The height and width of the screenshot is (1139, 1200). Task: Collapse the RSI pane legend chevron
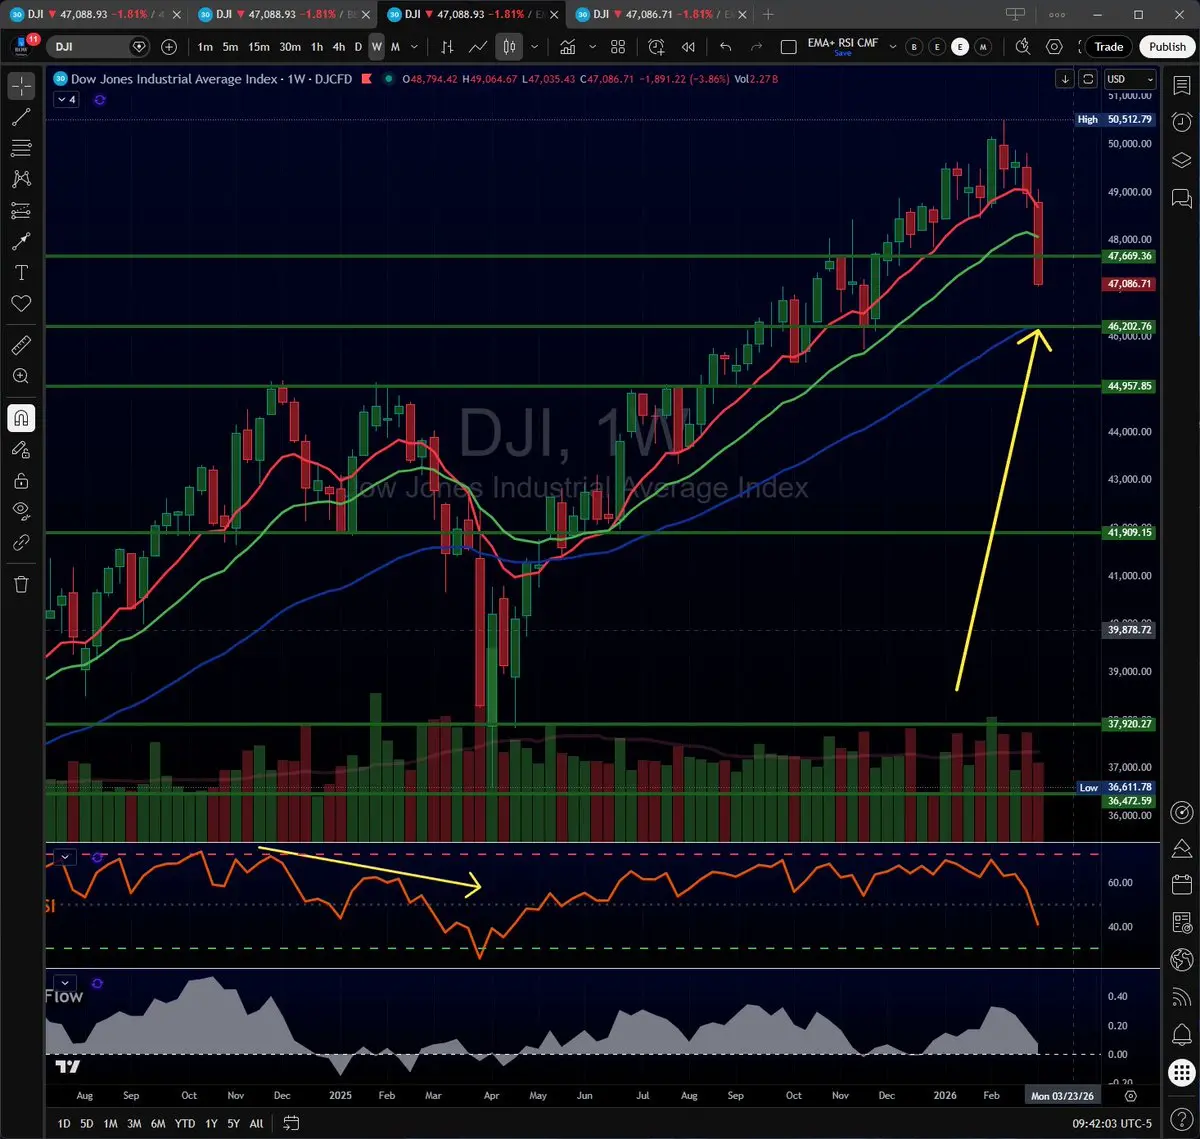coord(65,857)
